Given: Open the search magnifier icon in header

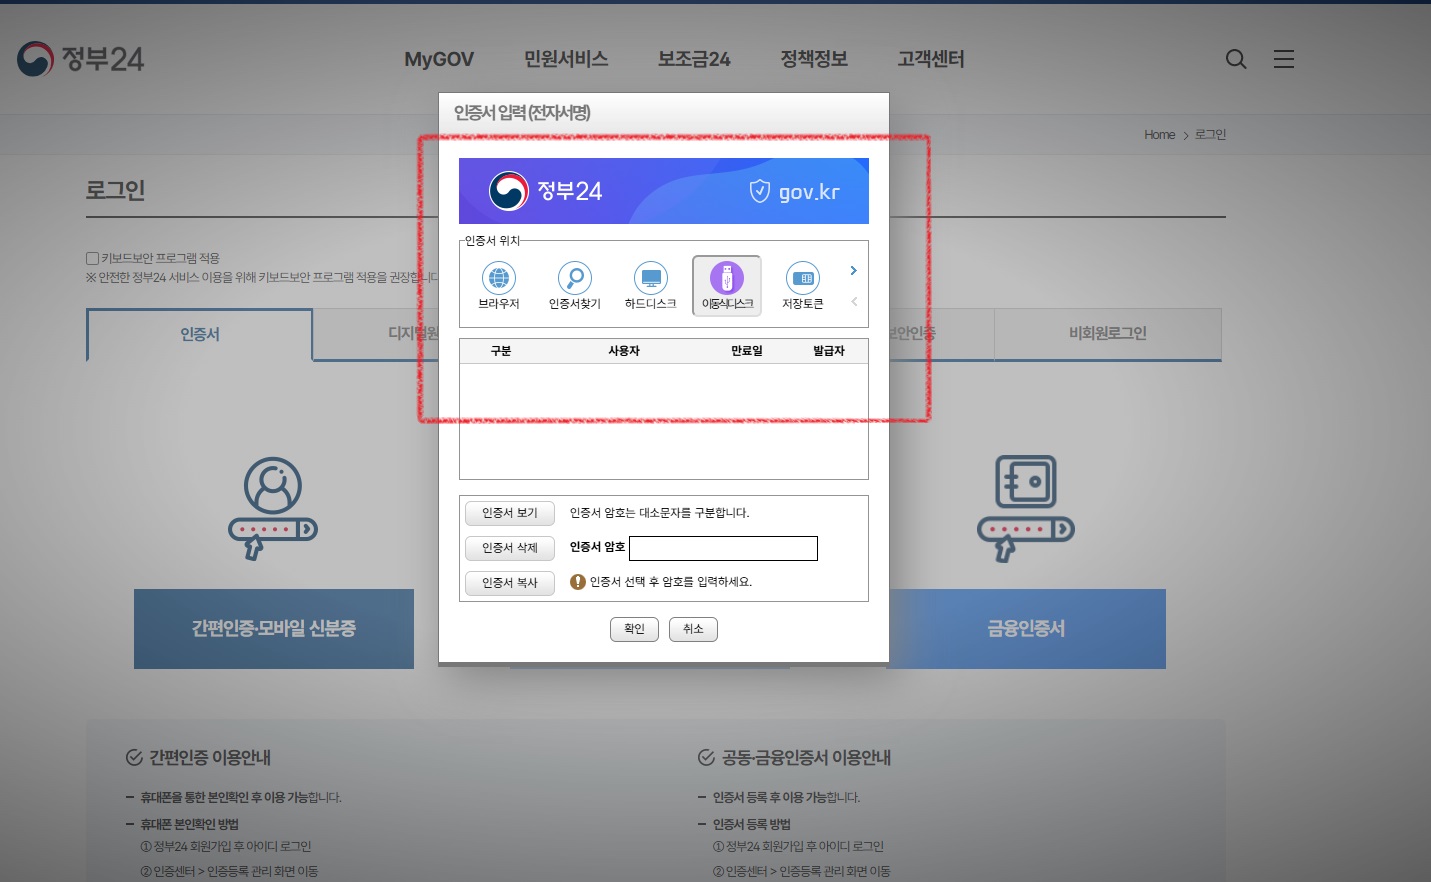Looking at the screenshot, I should pyautogui.click(x=1236, y=59).
